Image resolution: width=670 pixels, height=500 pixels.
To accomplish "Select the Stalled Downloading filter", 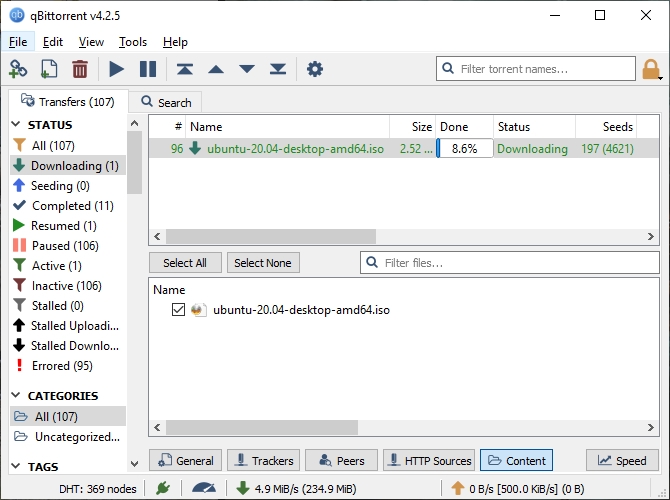I will click(68, 345).
